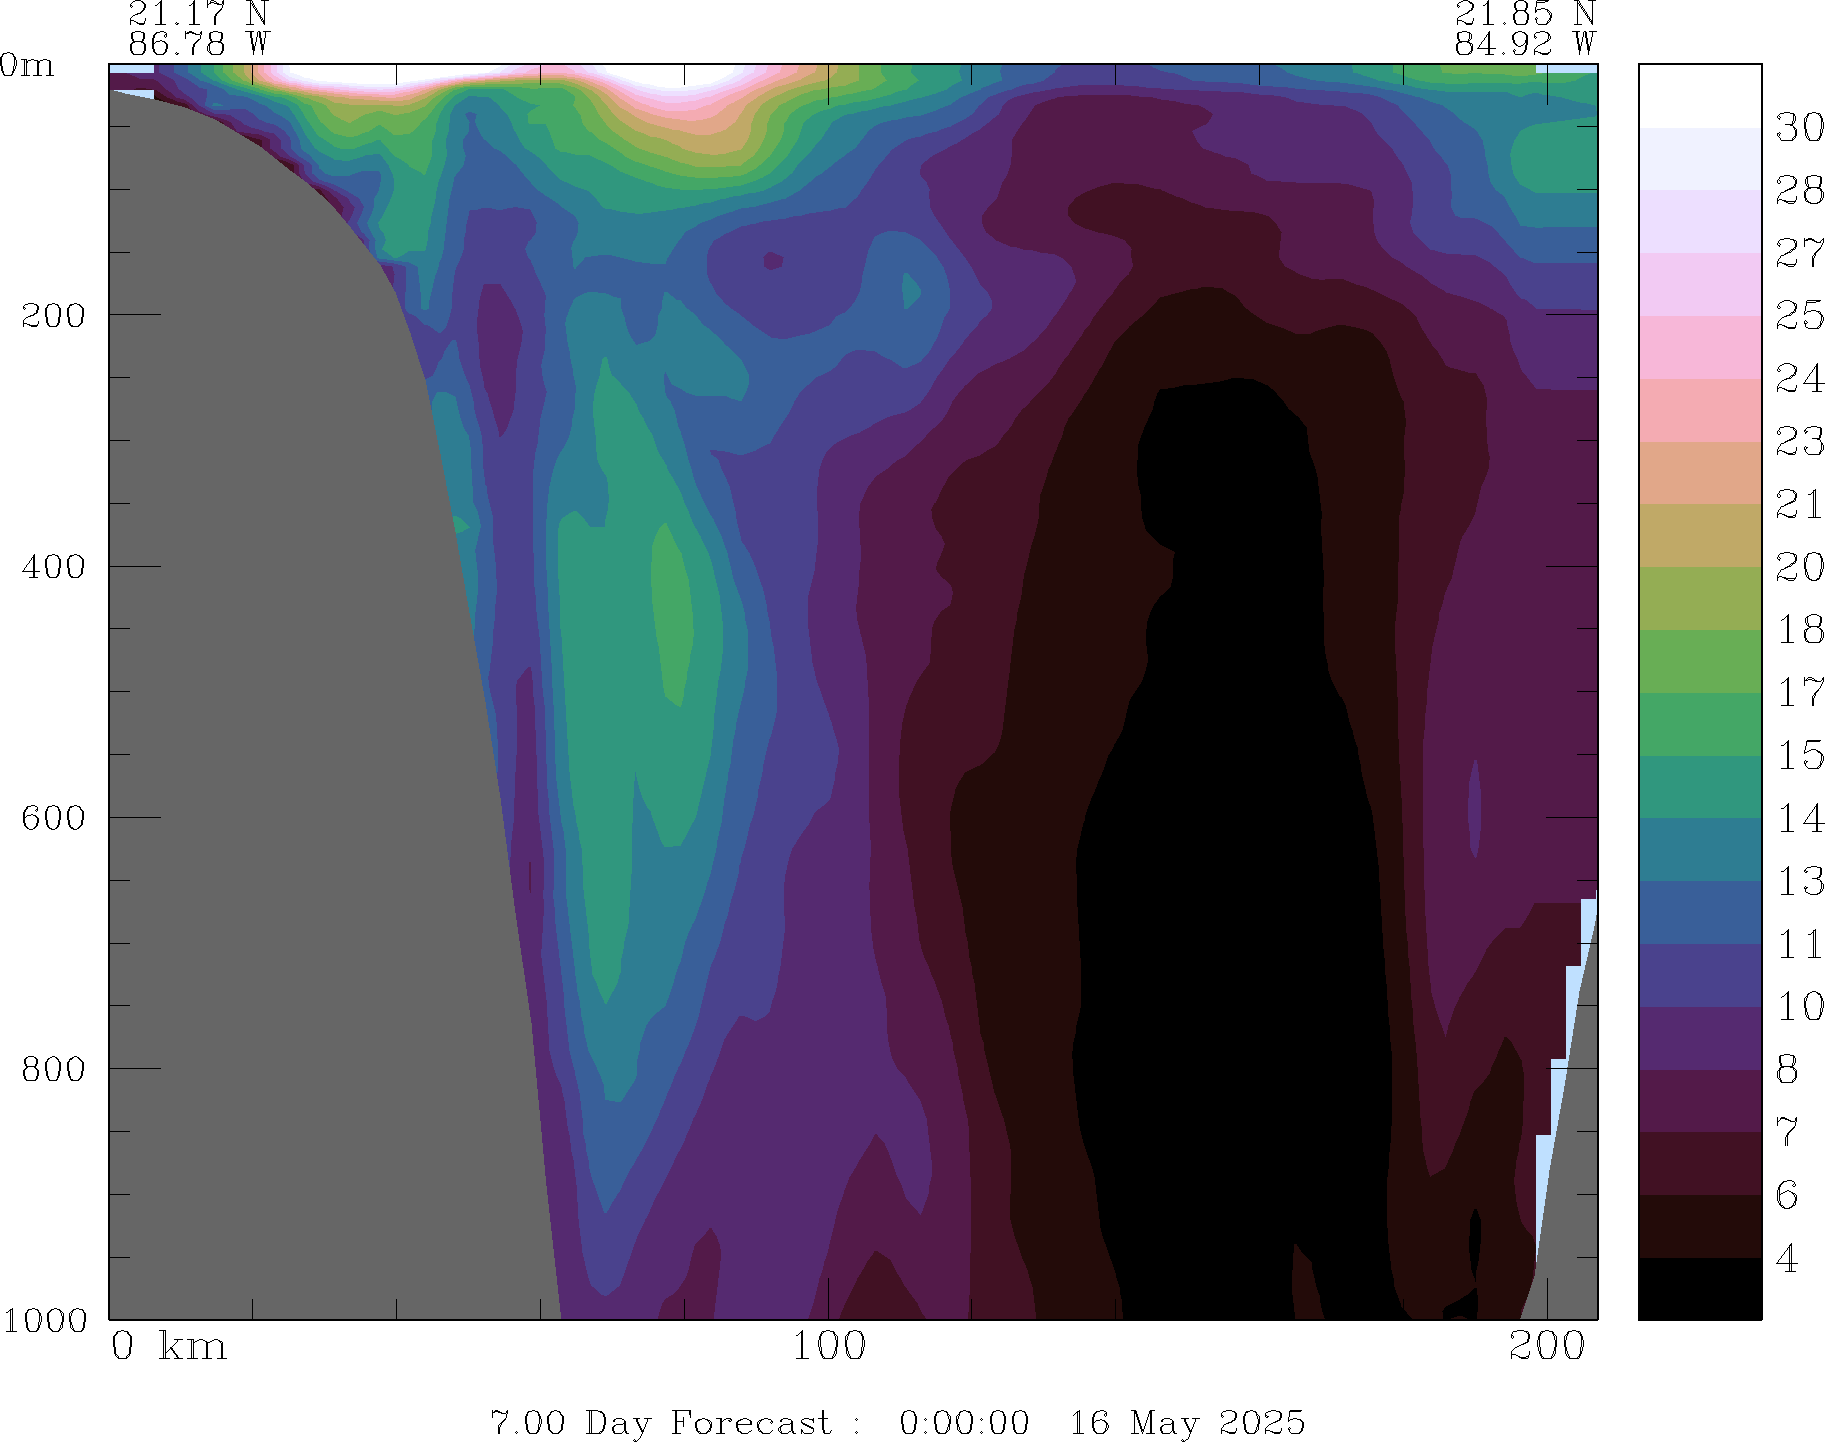Image resolution: width=1825 pixels, height=1442 pixels.
Task: Select the 1000 depth axis label
Action: (x=45, y=1320)
